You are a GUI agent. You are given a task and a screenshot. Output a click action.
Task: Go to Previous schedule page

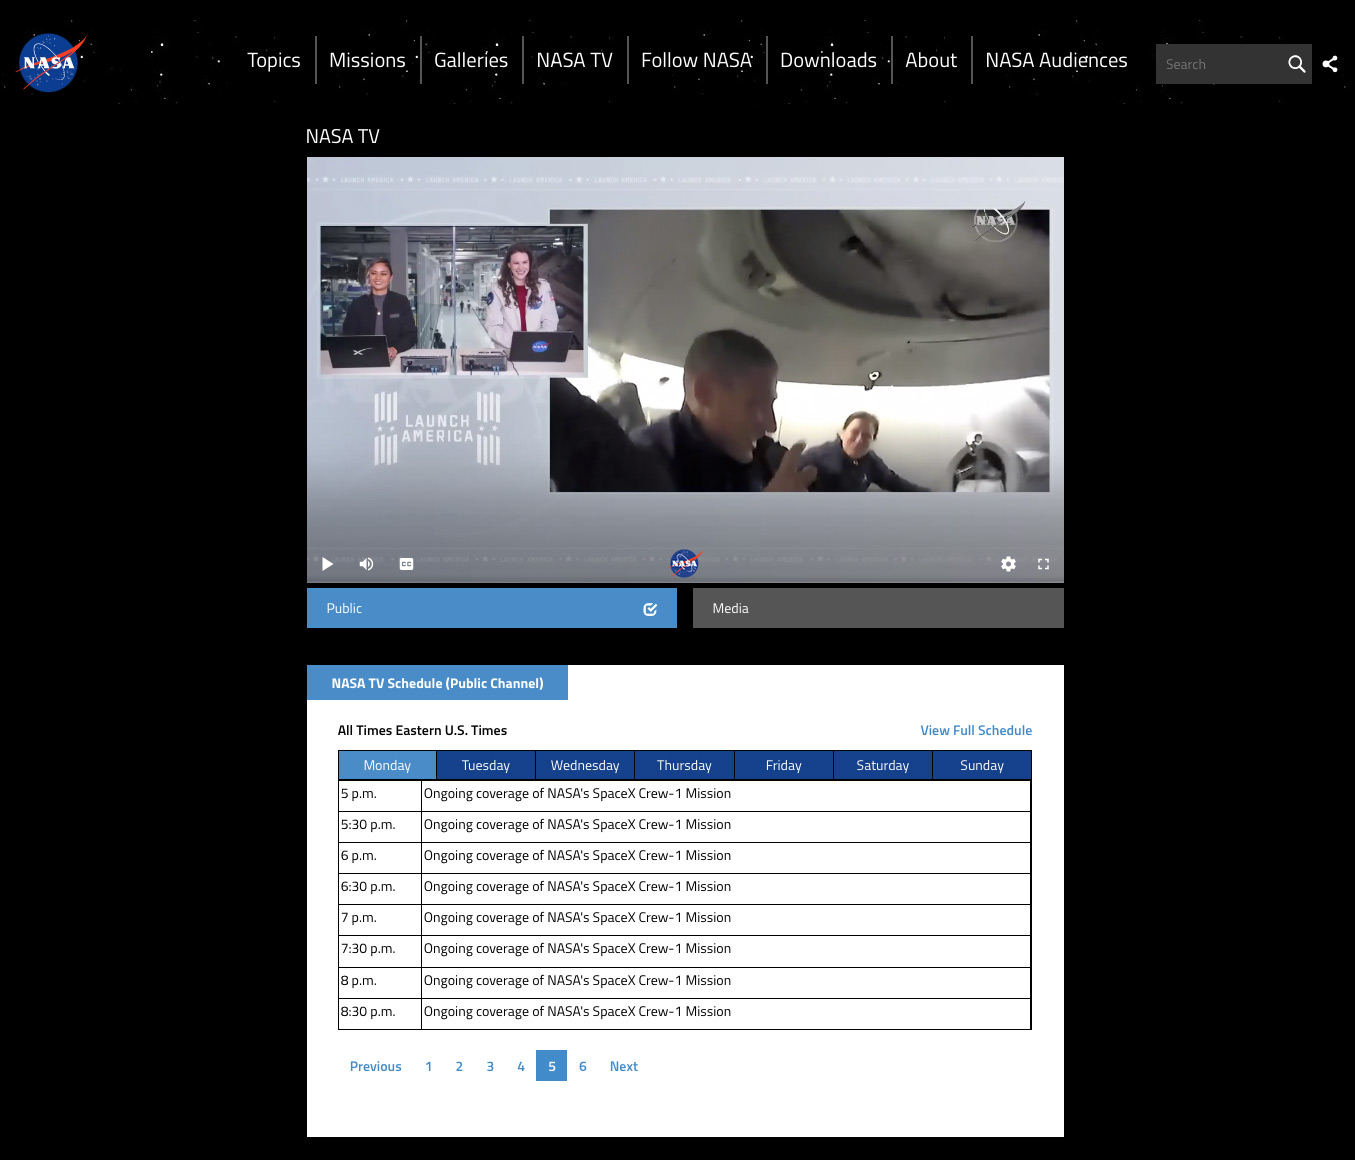375,1066
